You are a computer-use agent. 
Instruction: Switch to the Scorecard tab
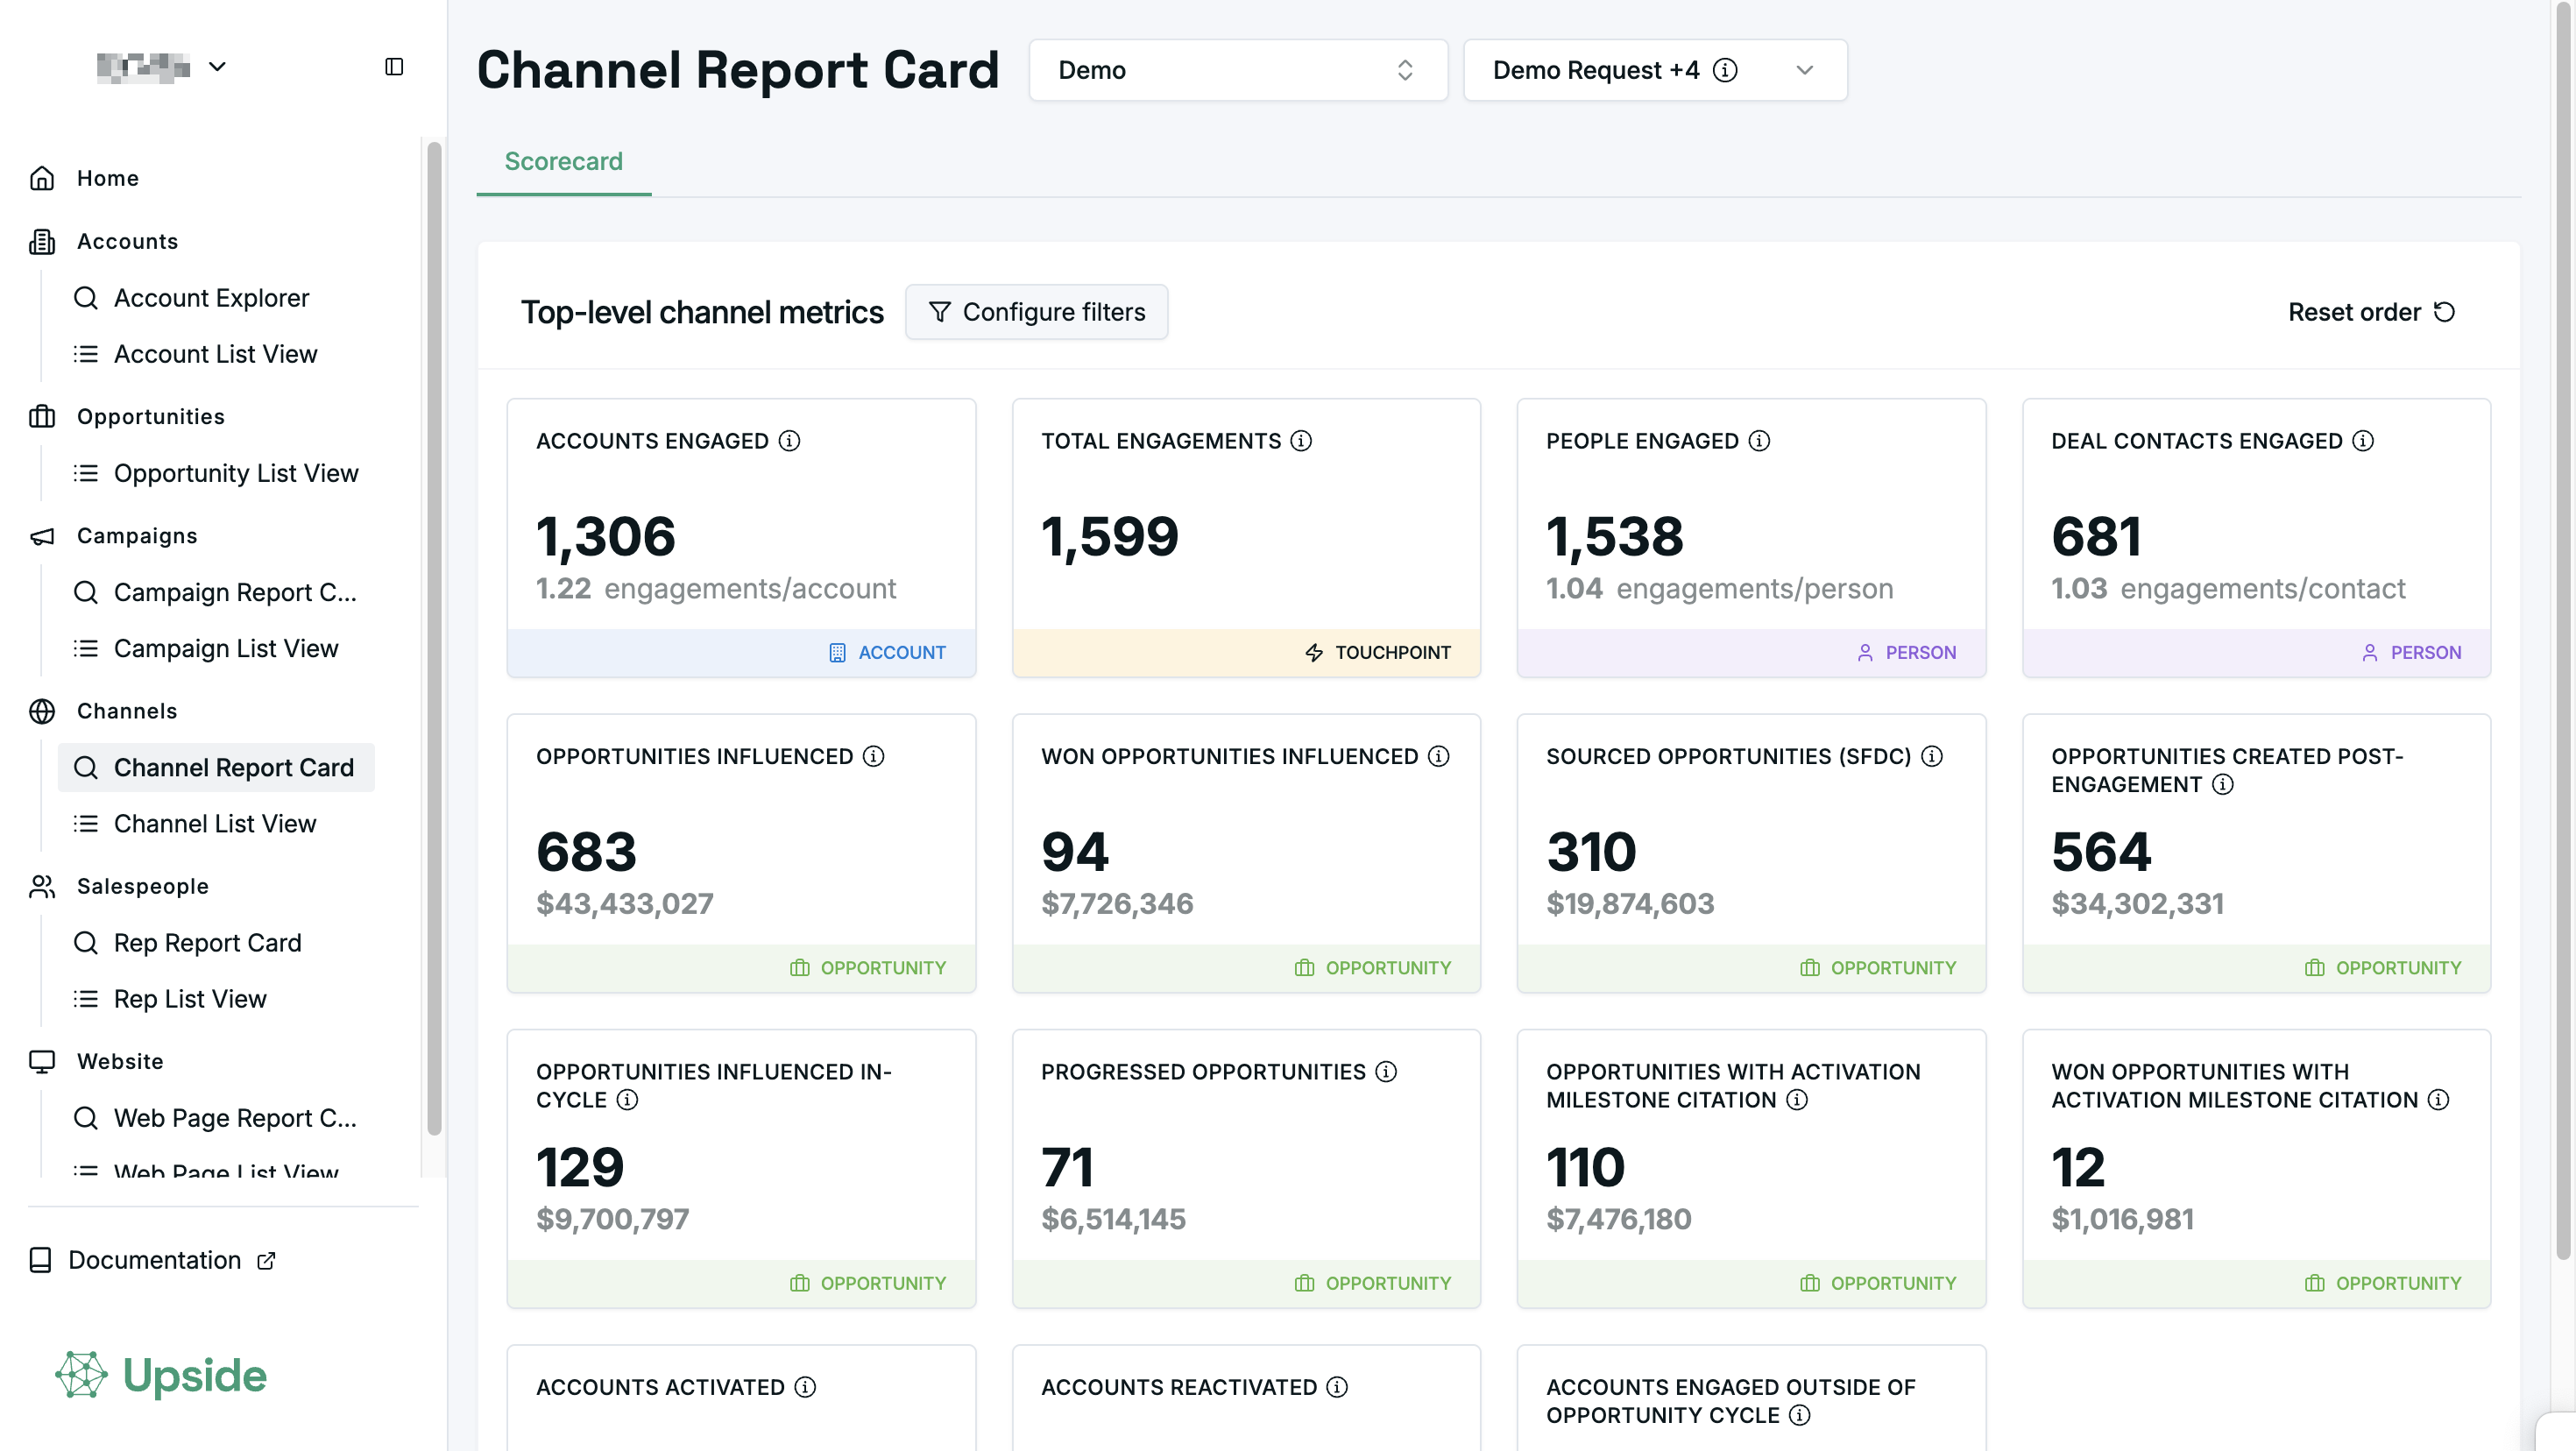(x=563, y=162)
